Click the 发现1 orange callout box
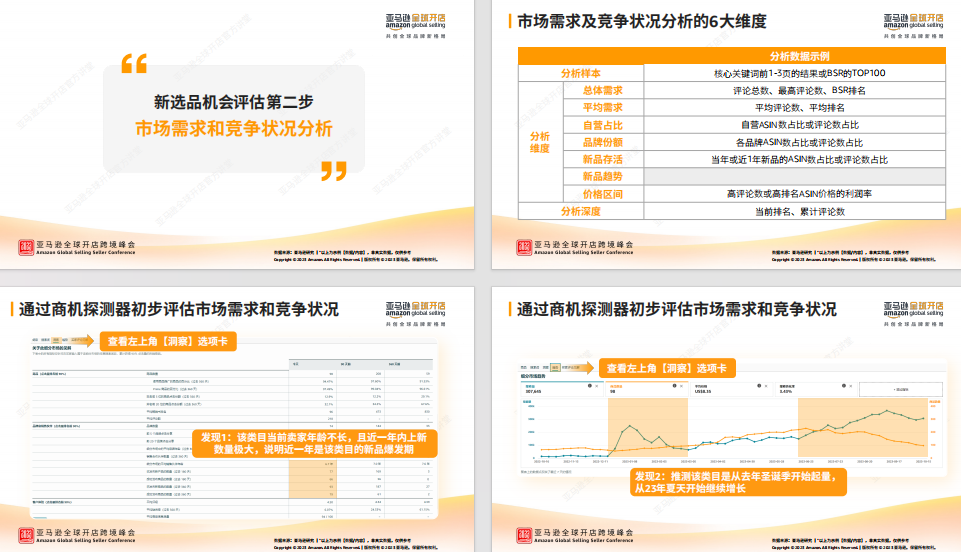Viewport: 961px width, 552px height. pos(314,444)
